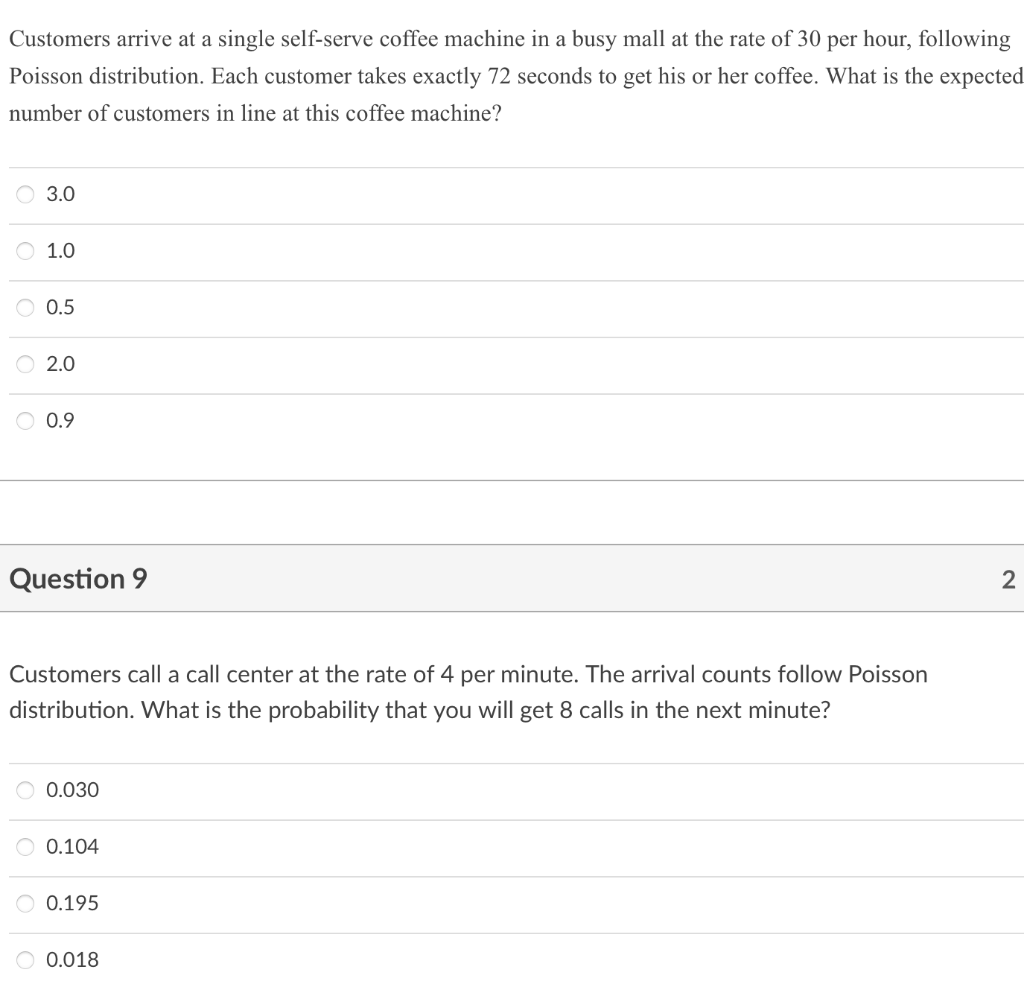Select the 0.9 radio button
This screenshot has height=990, width=1024.
[x=25, y=421]
